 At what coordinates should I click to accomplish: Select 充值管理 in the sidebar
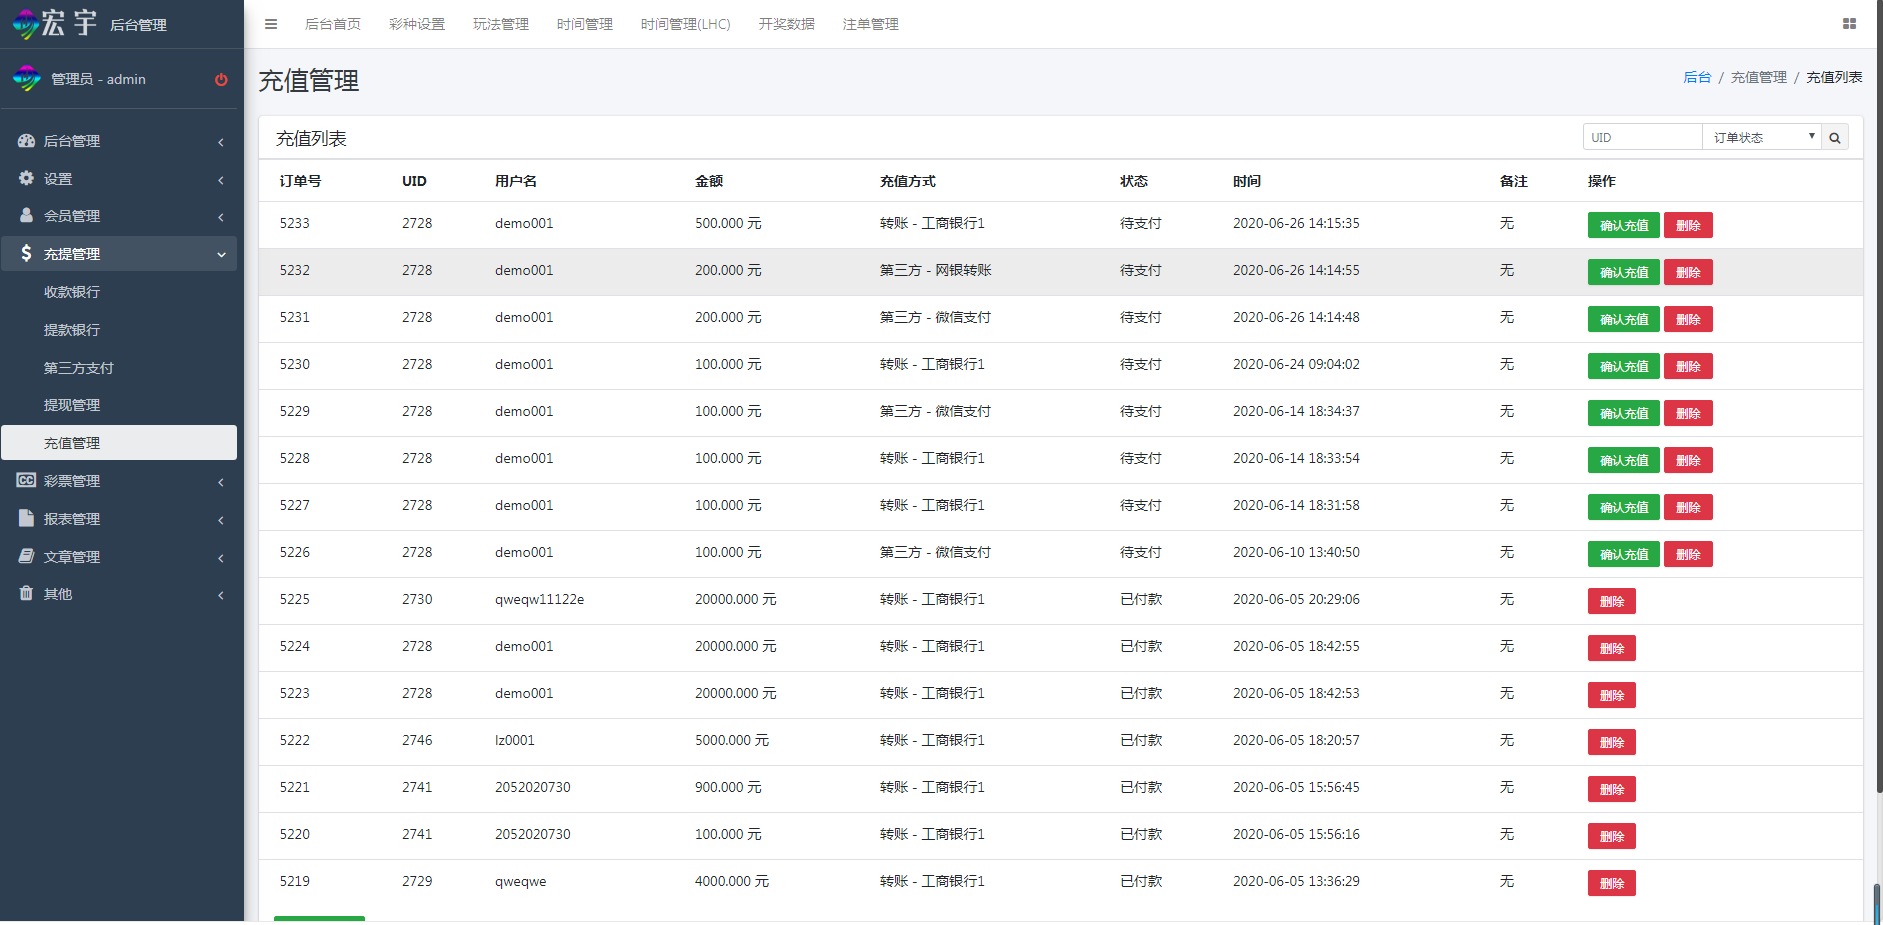[119, 443]
